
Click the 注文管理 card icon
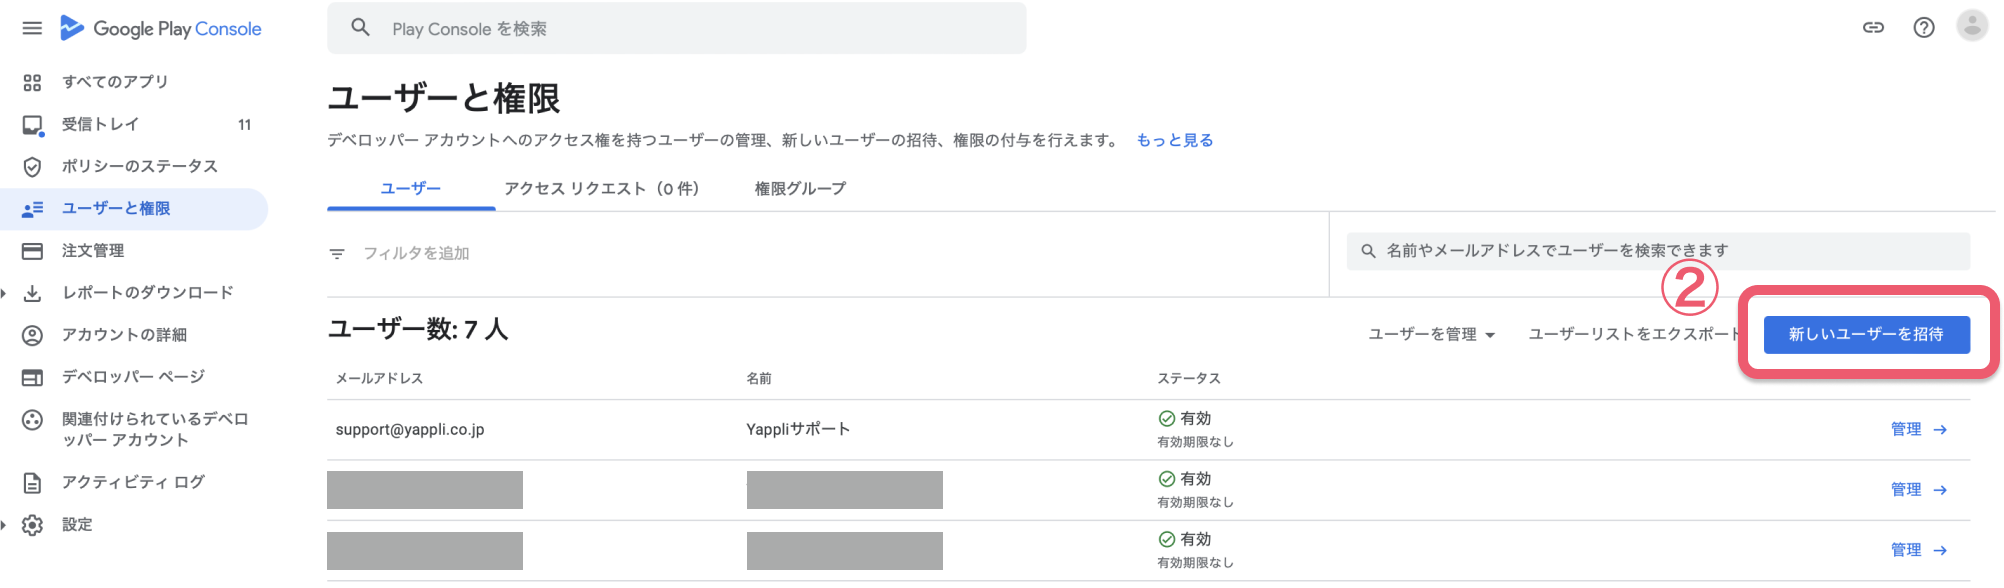pos(32,251)
